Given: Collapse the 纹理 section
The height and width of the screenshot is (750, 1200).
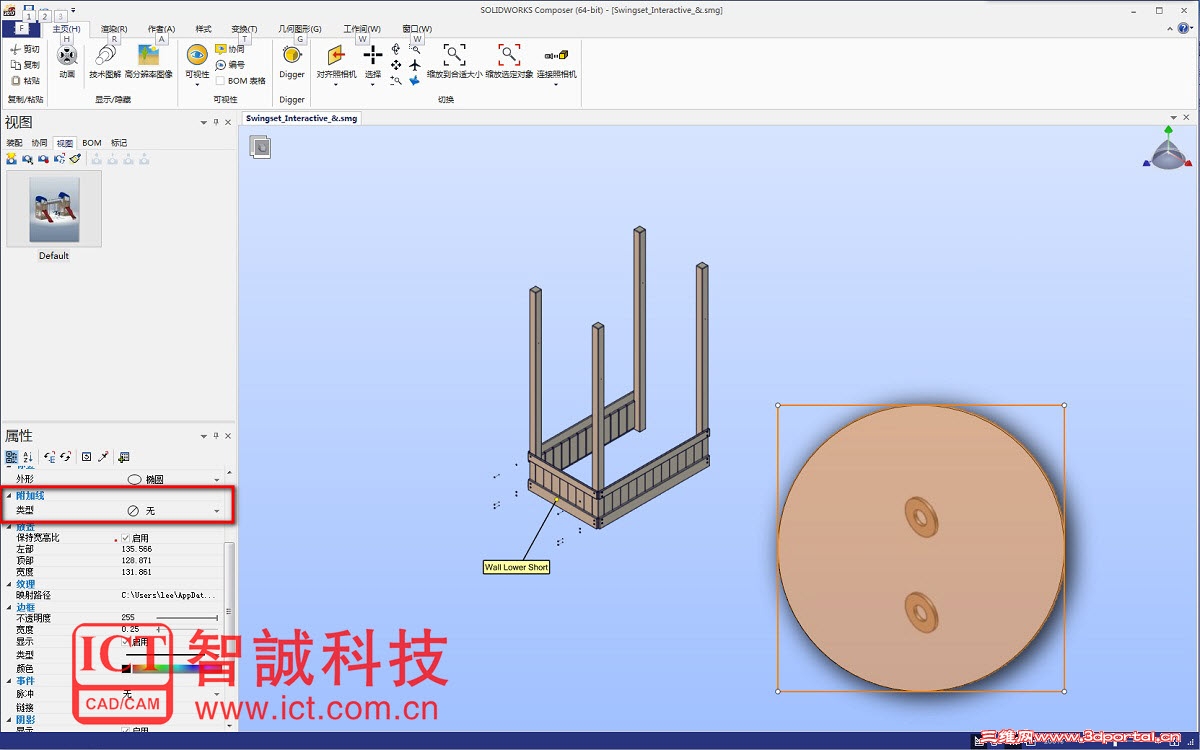Looking at the screenshot, I should pos(10,584).
